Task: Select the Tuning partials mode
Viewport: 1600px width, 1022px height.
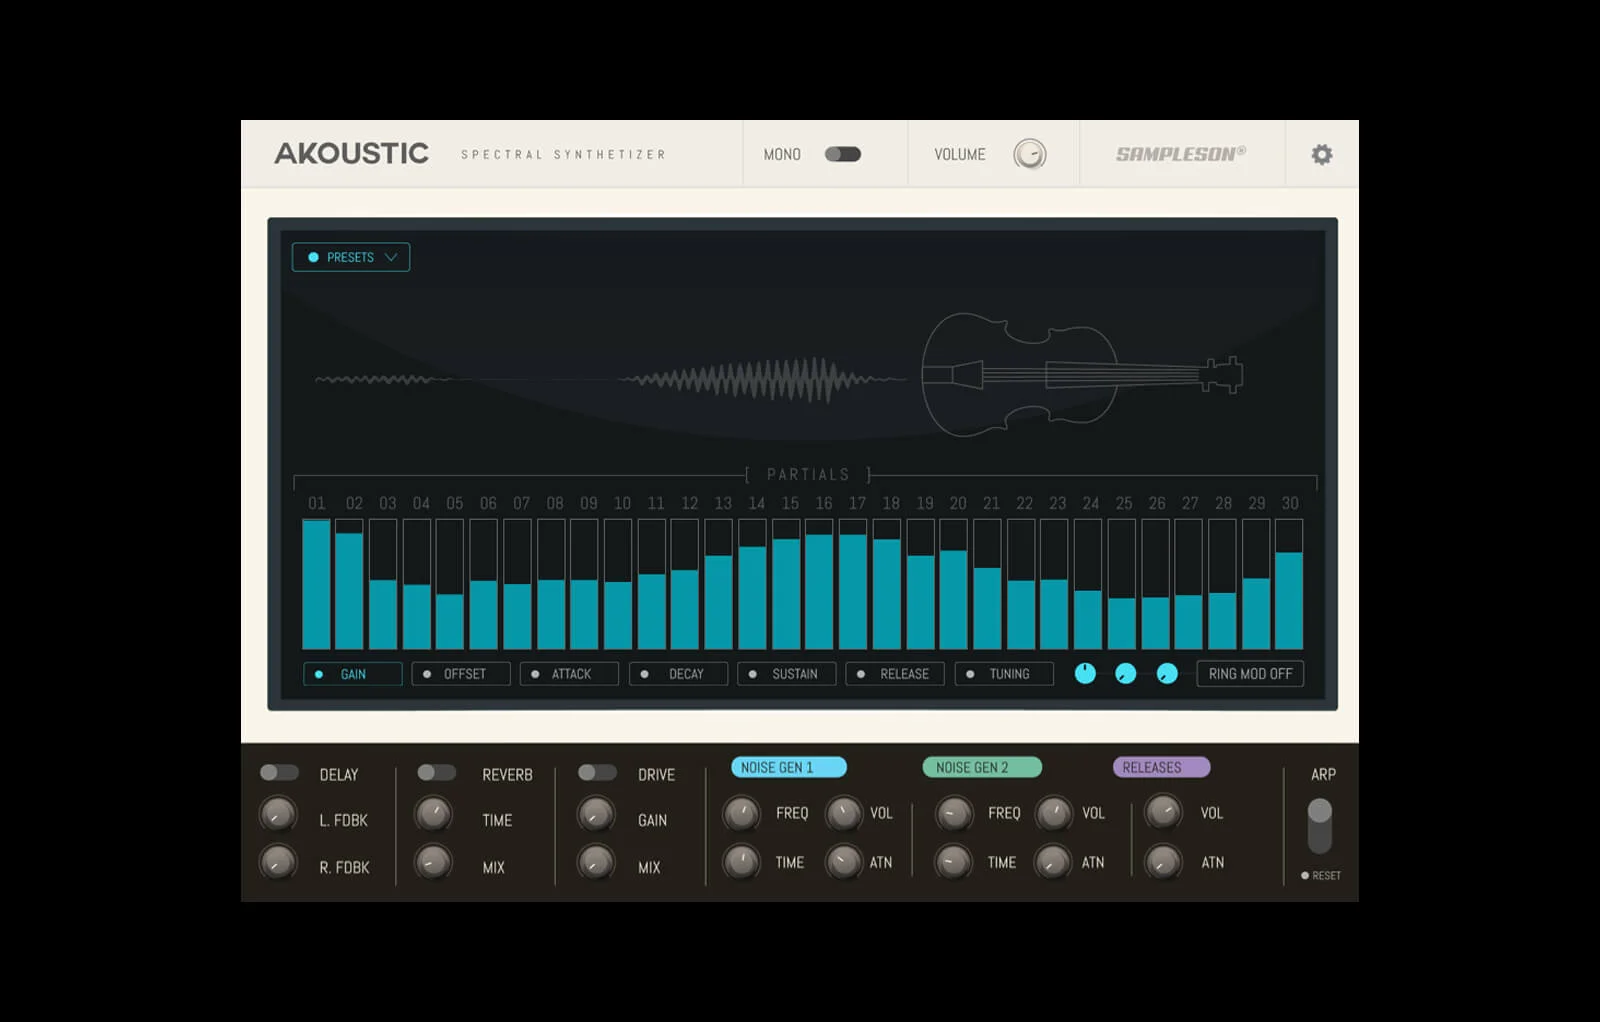Action: pyautogui.click(x=1004, y=674)
